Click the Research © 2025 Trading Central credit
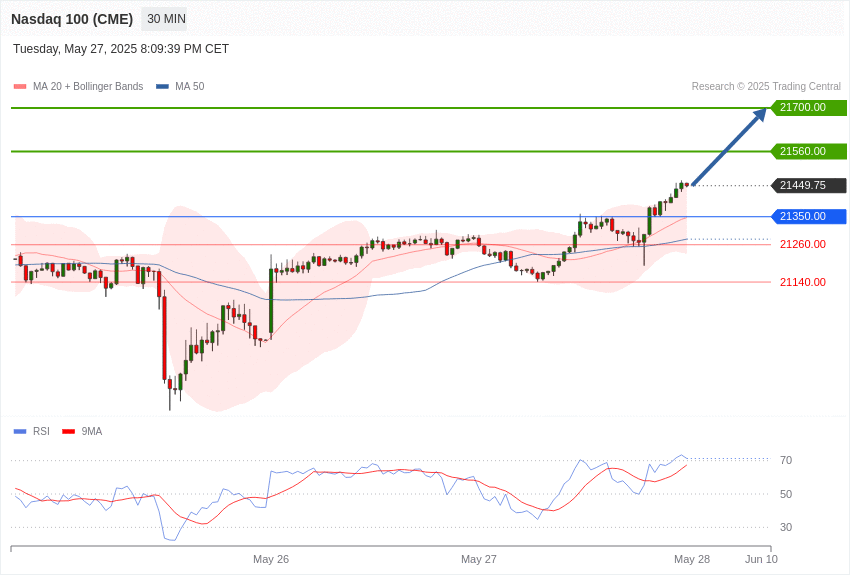Viewport: 850px width, 576px height. coord(766,86)
